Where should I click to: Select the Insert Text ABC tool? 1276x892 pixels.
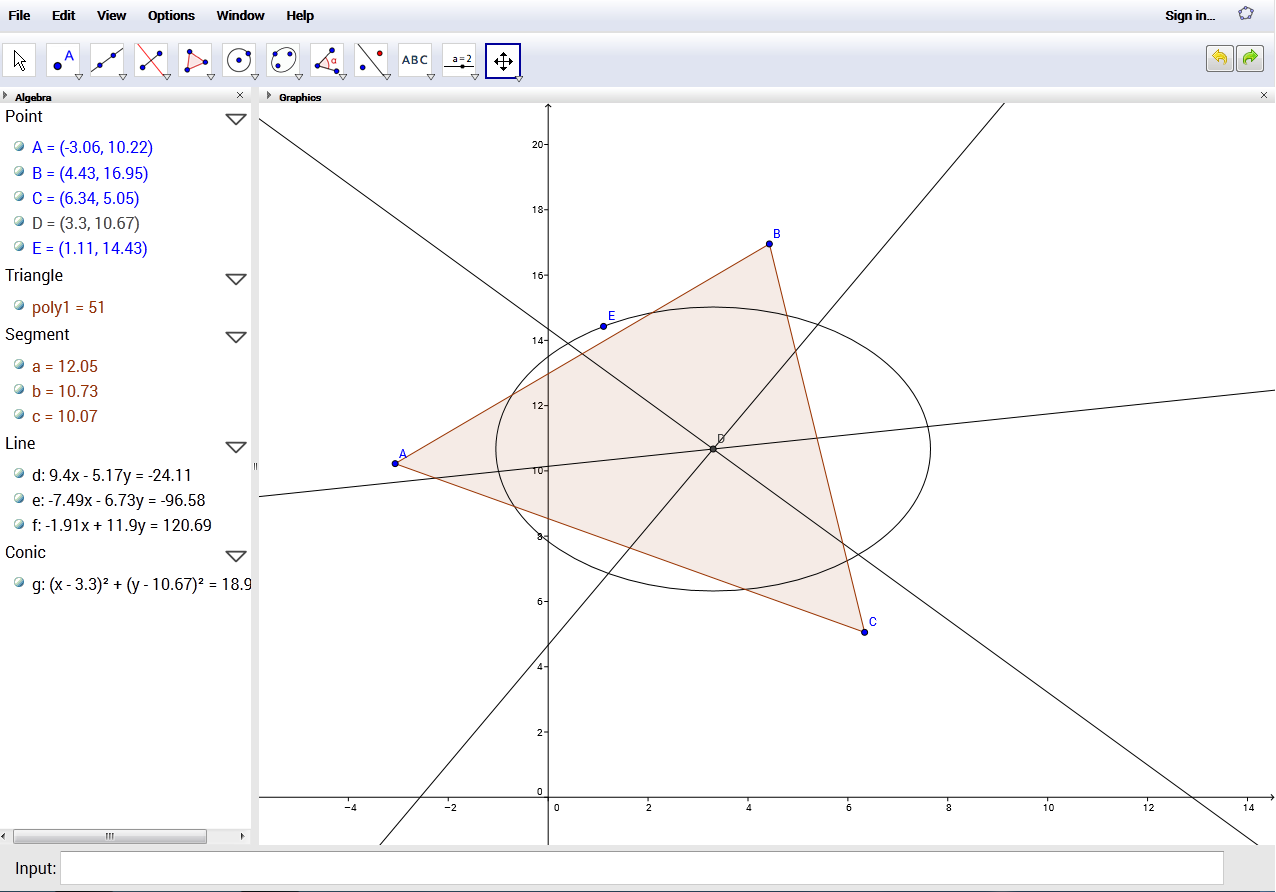click(414, 59)
